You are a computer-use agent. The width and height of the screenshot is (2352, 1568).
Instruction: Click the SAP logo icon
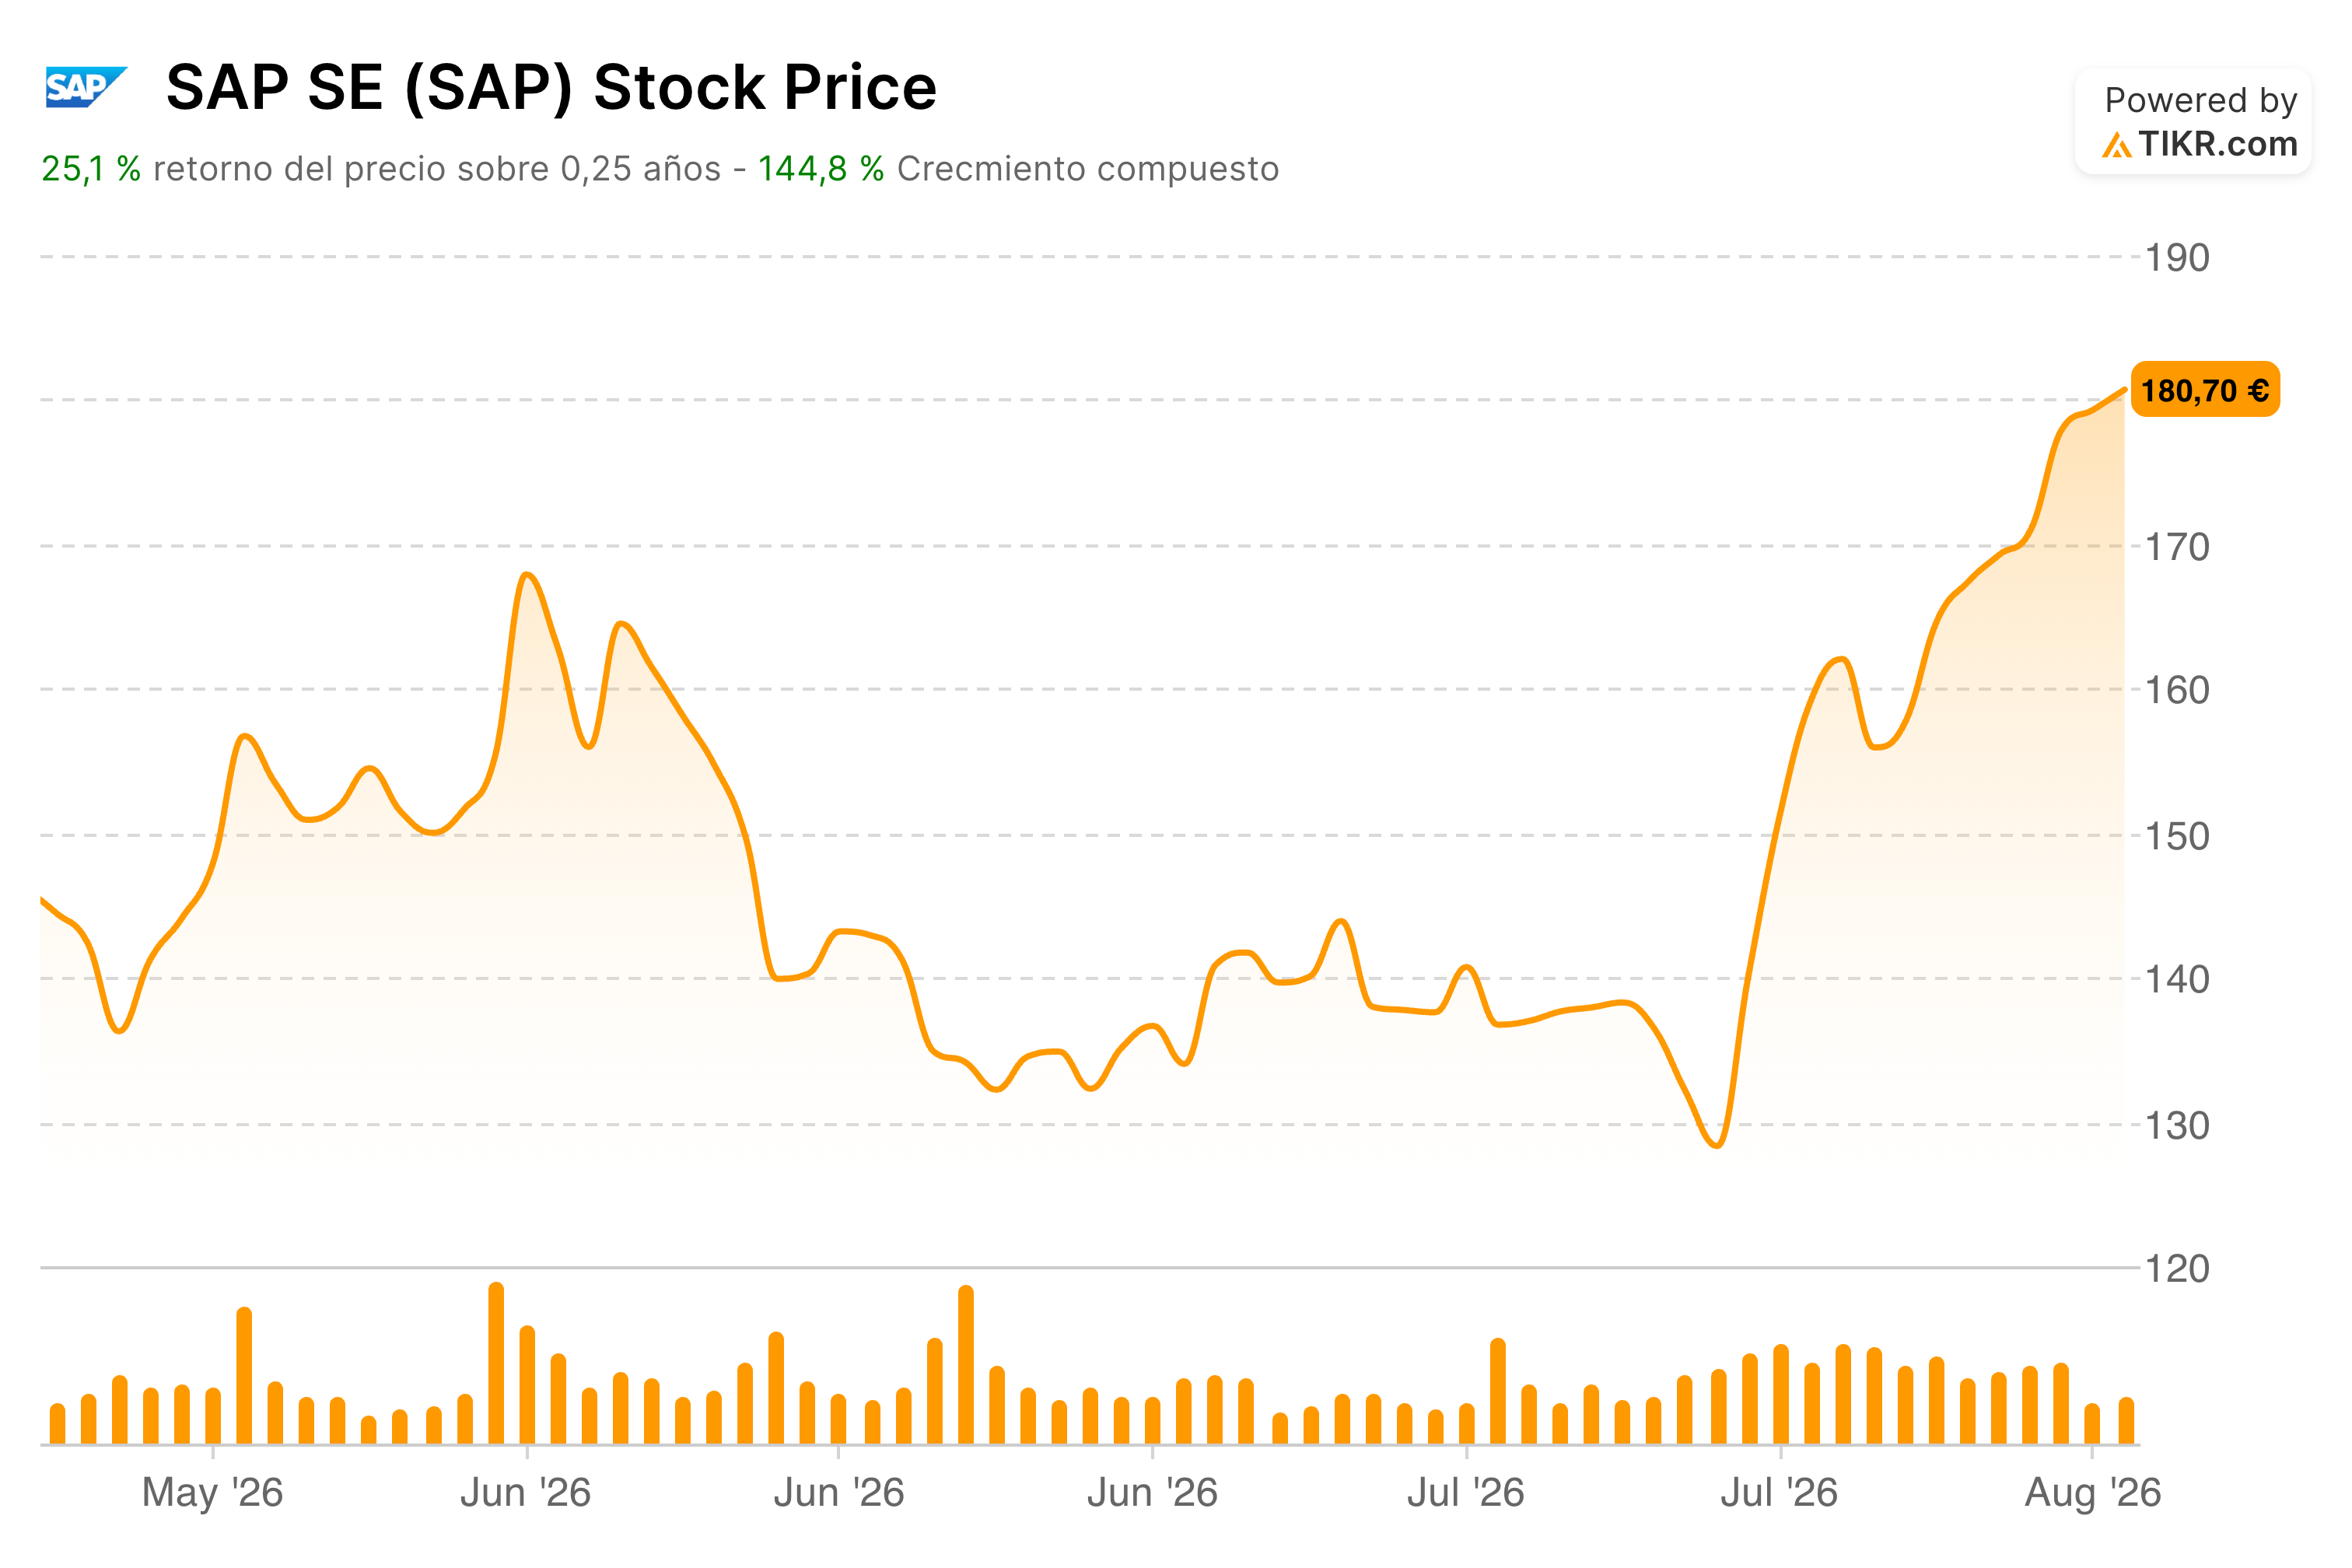86,87
